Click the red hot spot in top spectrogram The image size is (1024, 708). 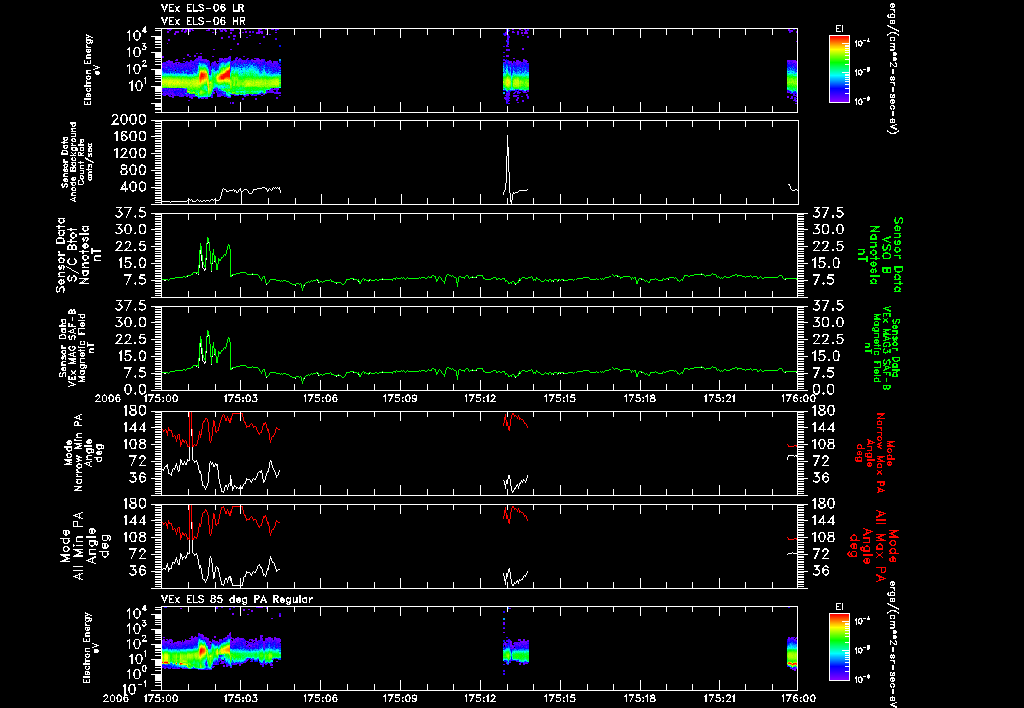(223, 74)
